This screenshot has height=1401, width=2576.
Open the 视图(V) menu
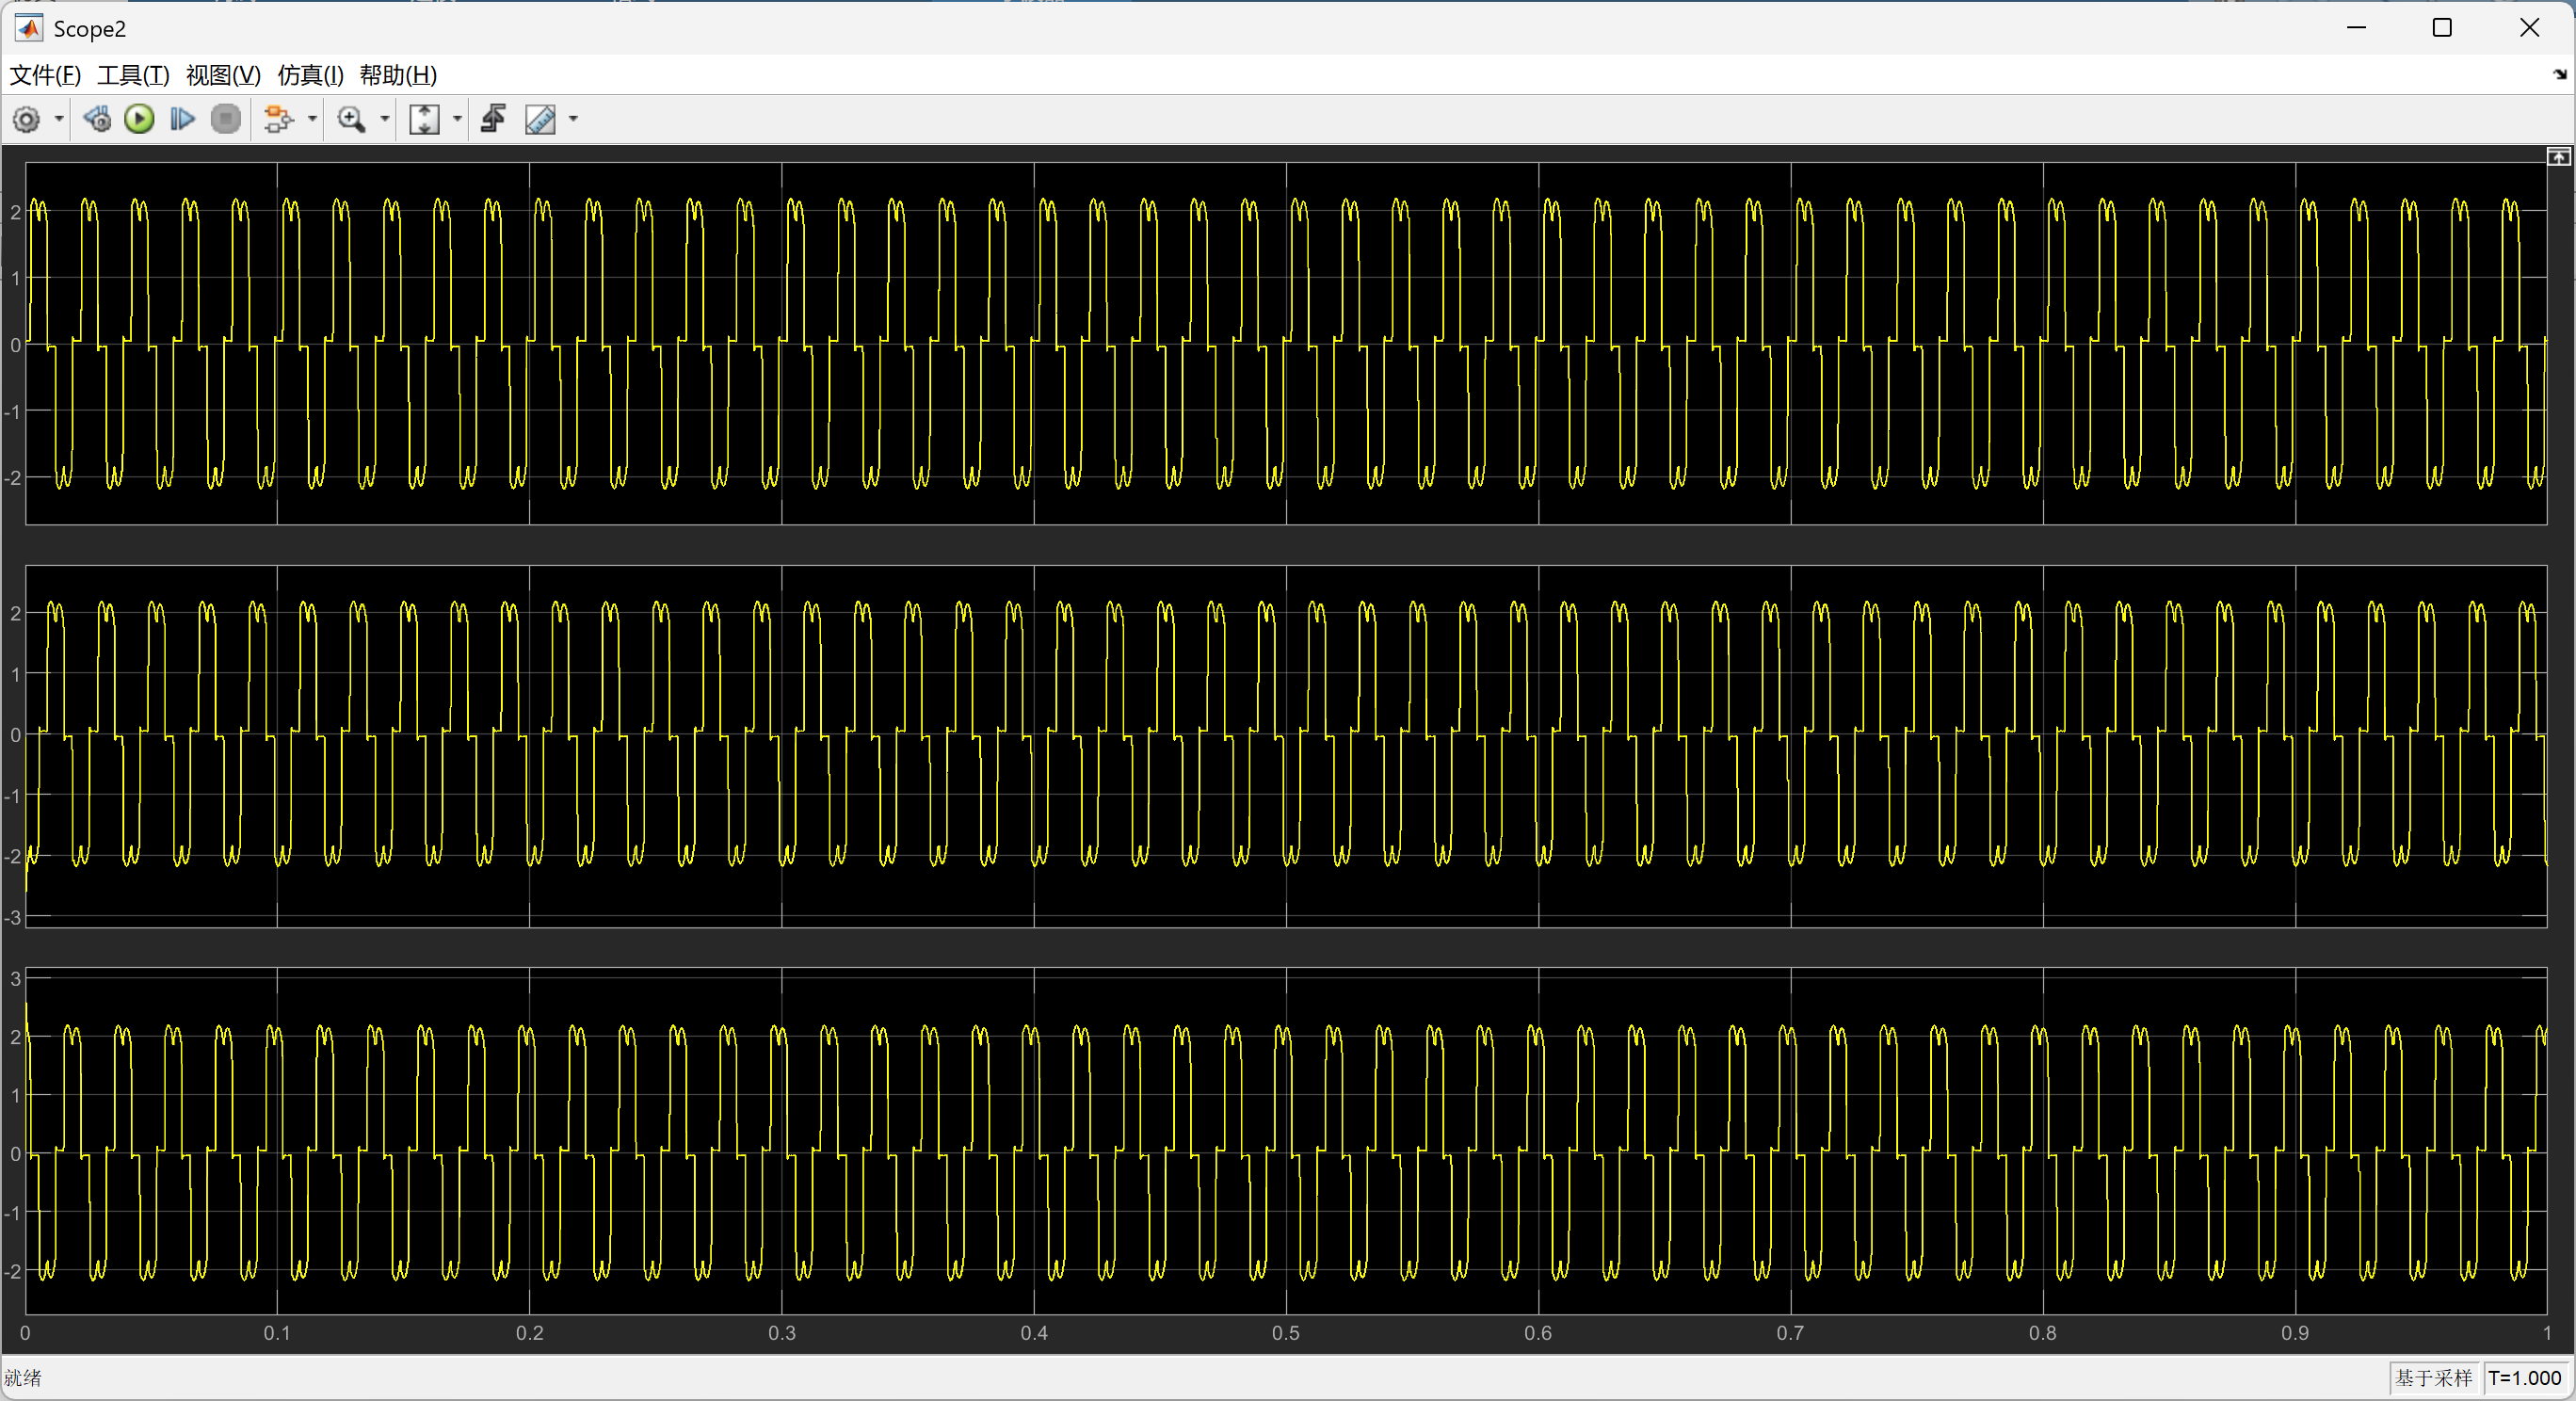(x=223, y=75)
